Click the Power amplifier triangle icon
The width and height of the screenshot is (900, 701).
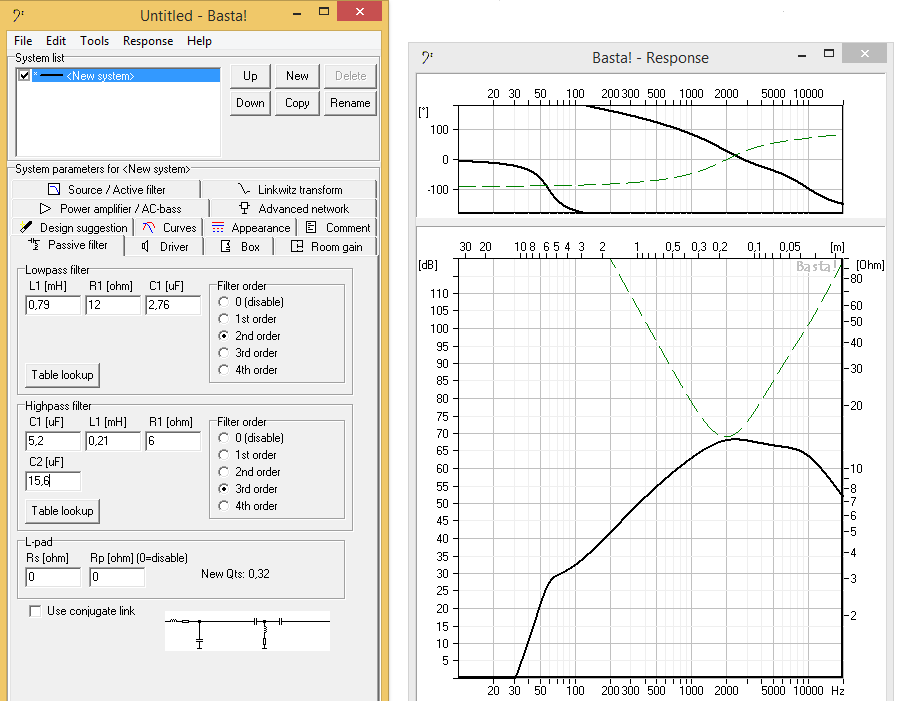[x=45, y=208]
